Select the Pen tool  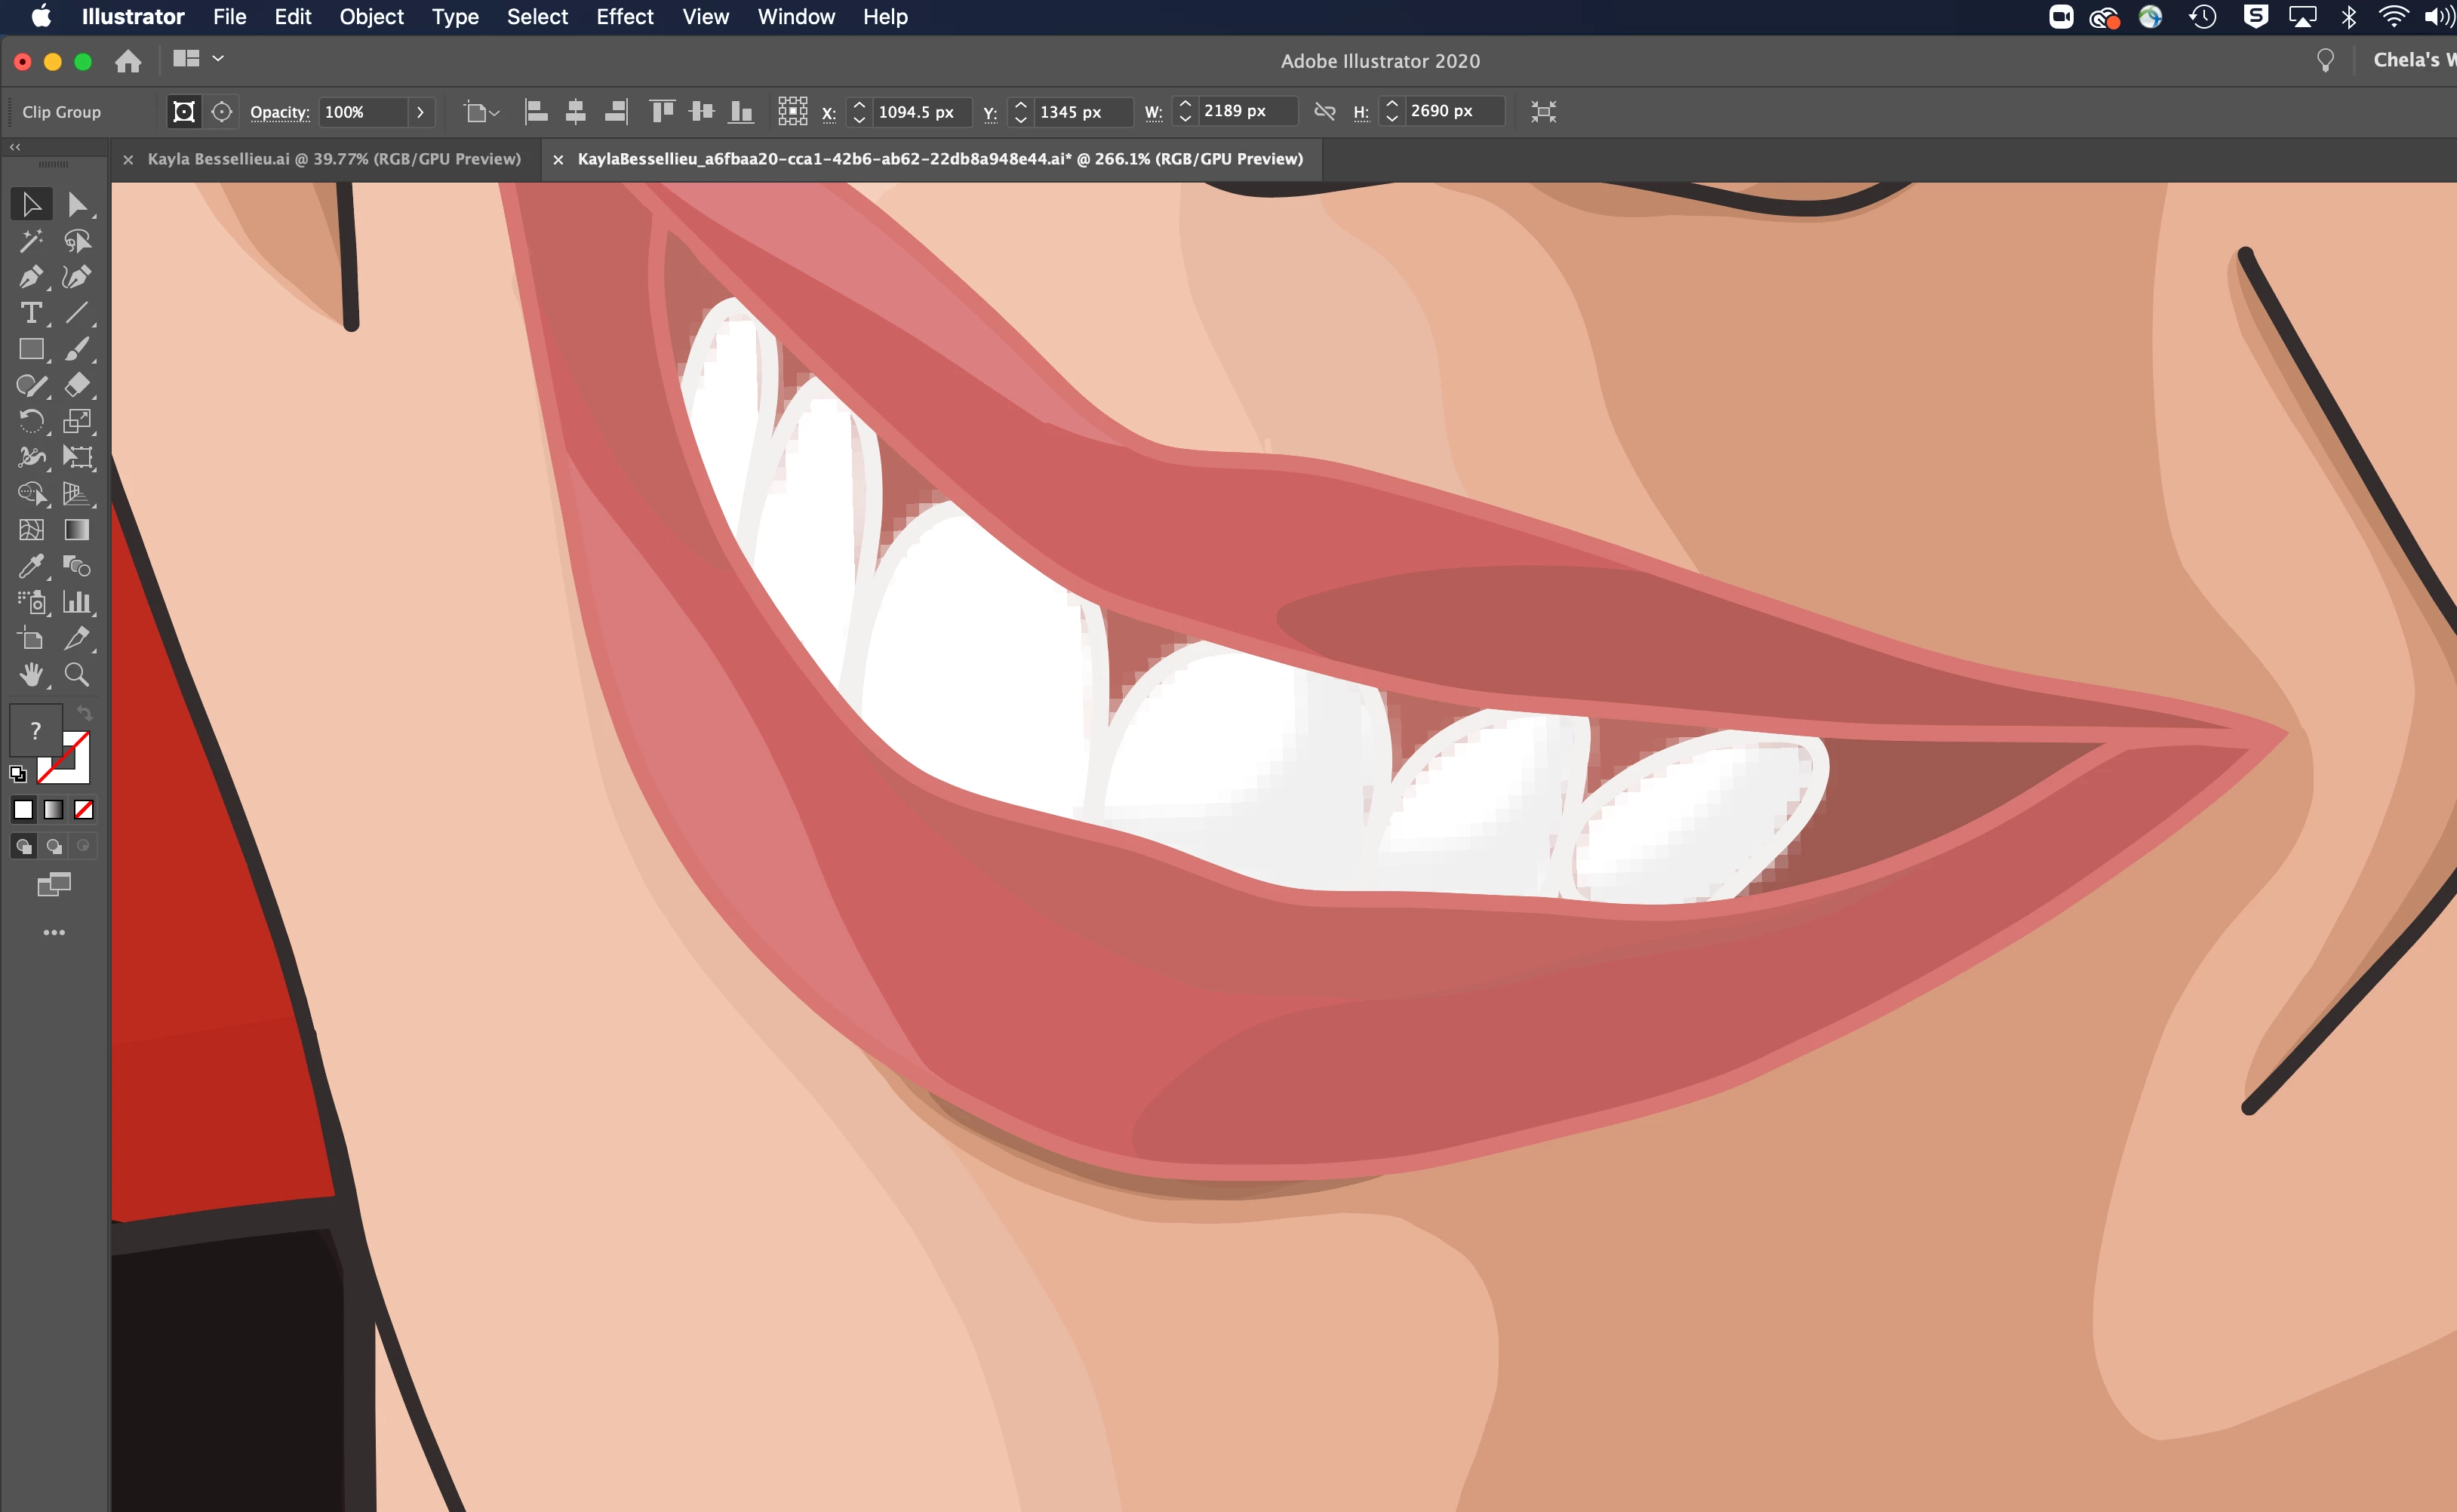(x=30, y=277)
